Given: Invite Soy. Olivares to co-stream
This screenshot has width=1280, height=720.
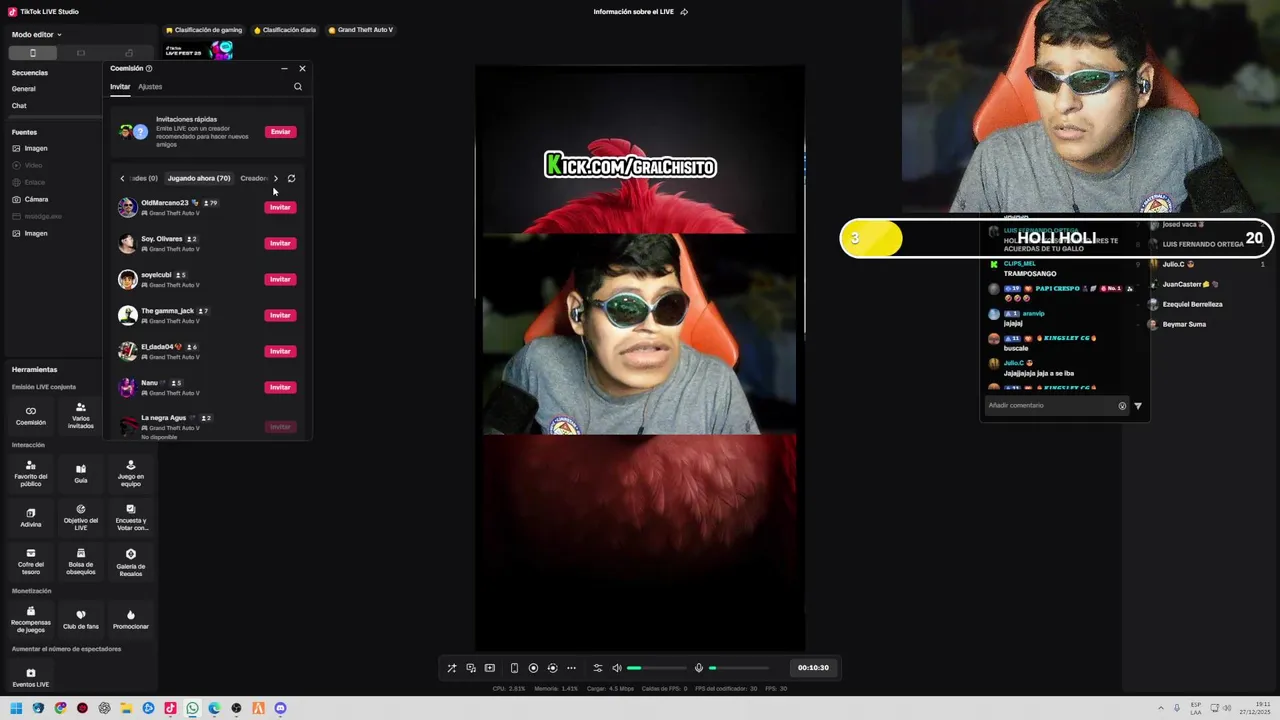Looking at the screenshot, I should (280, 244).
